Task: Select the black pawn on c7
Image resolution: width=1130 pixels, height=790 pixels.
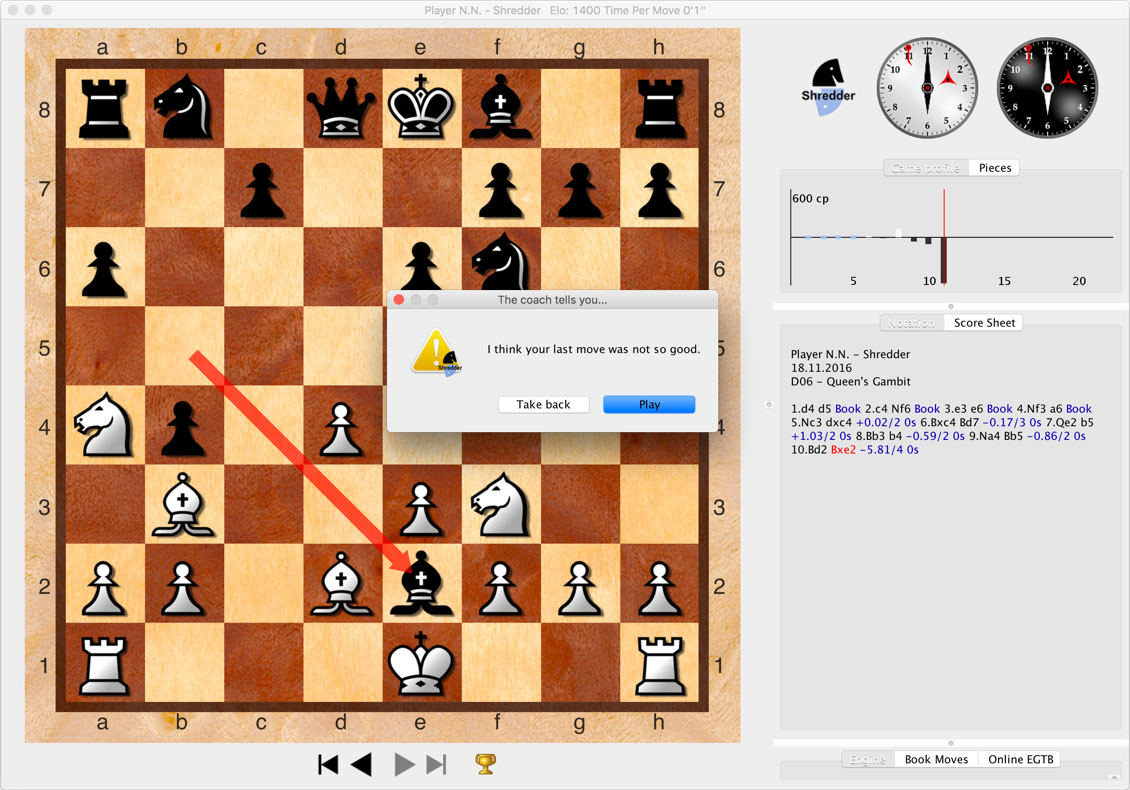Action: tap(262, 191)
